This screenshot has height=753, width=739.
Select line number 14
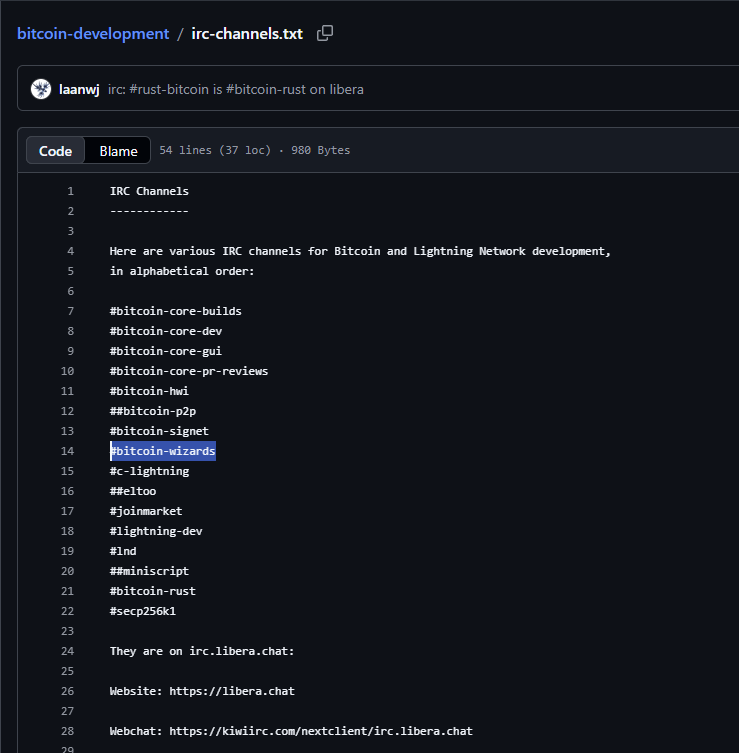click(x=67, y=451)
